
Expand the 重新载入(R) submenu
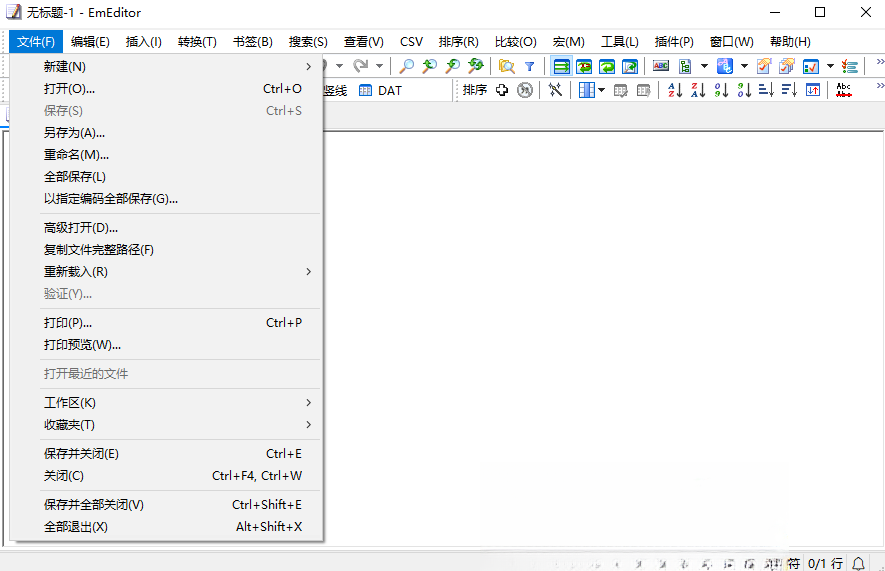pos(167,272)
